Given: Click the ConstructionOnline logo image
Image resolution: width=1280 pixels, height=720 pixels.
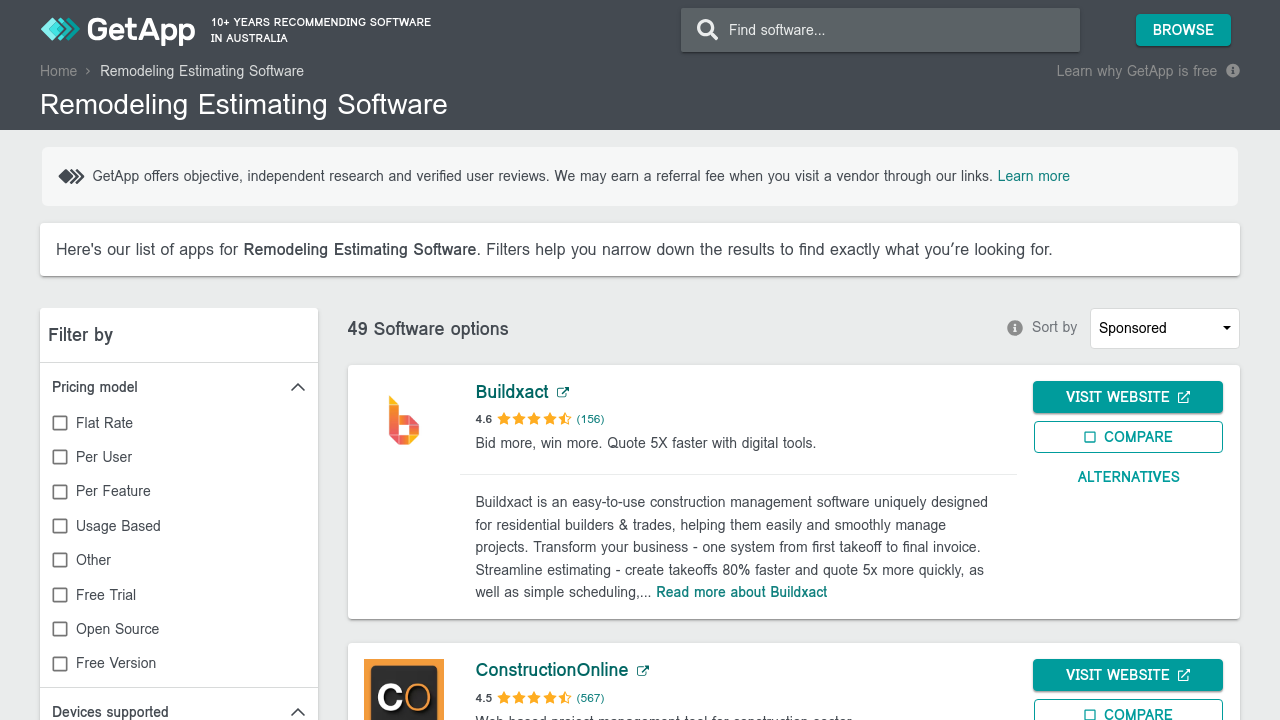Looking at the screenshot, I should (x=404, y=690).
